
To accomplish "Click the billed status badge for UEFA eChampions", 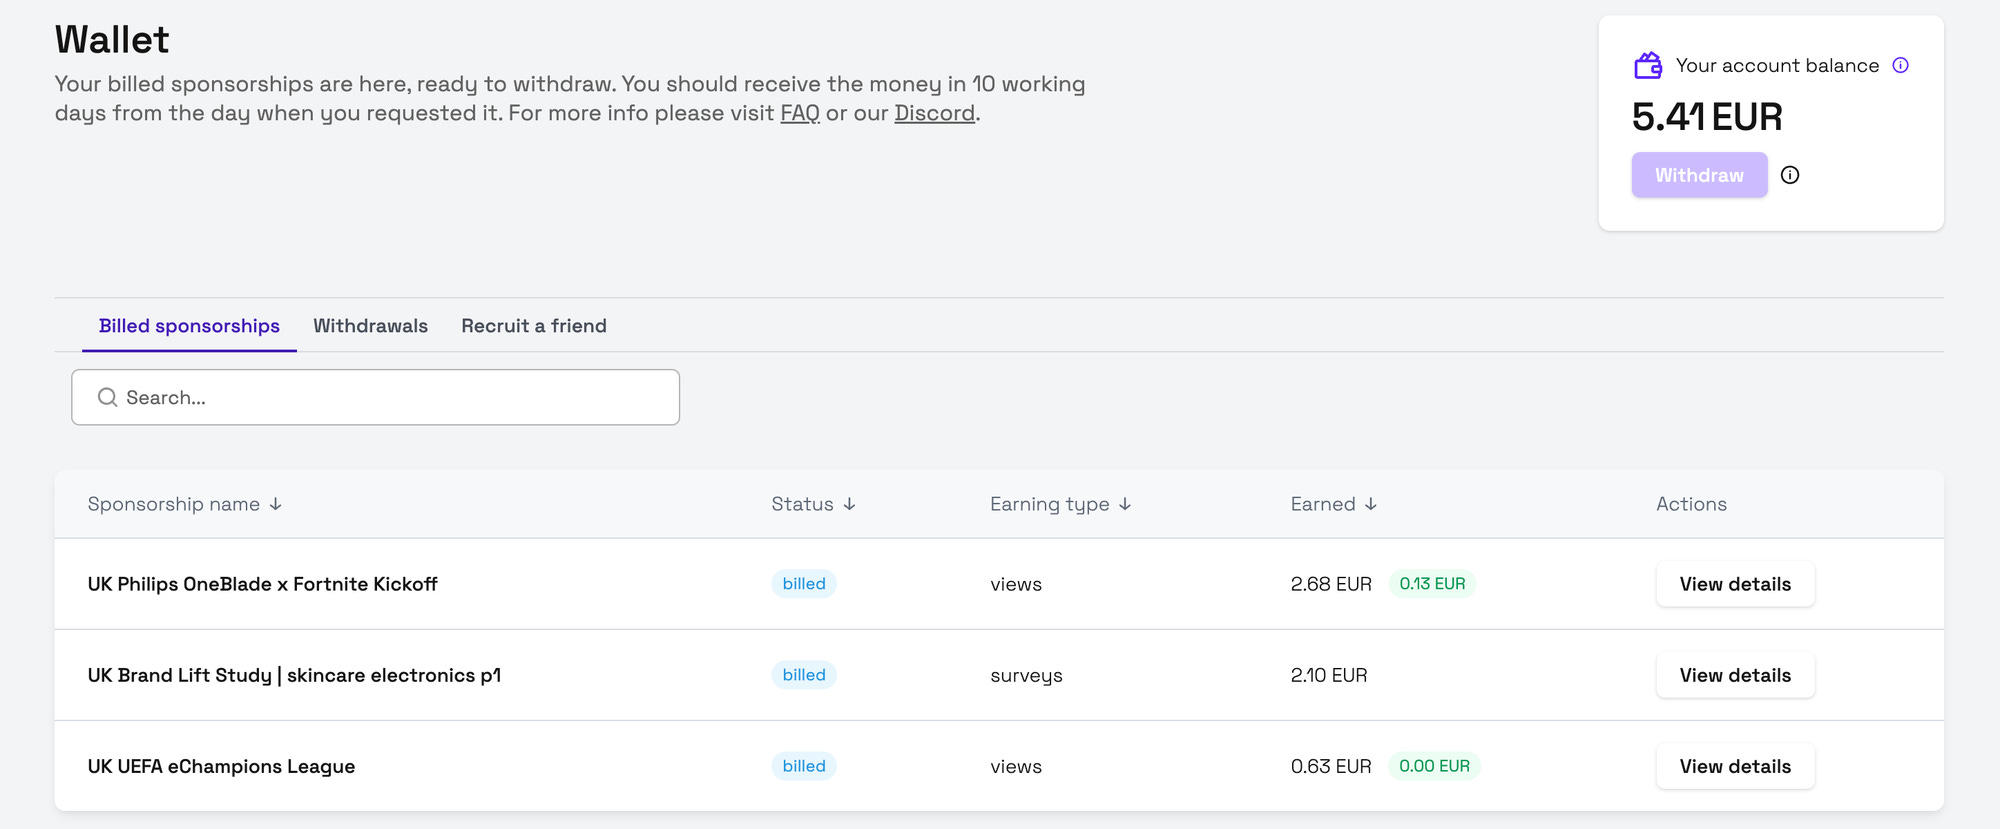I will click(x=804, y=766).
